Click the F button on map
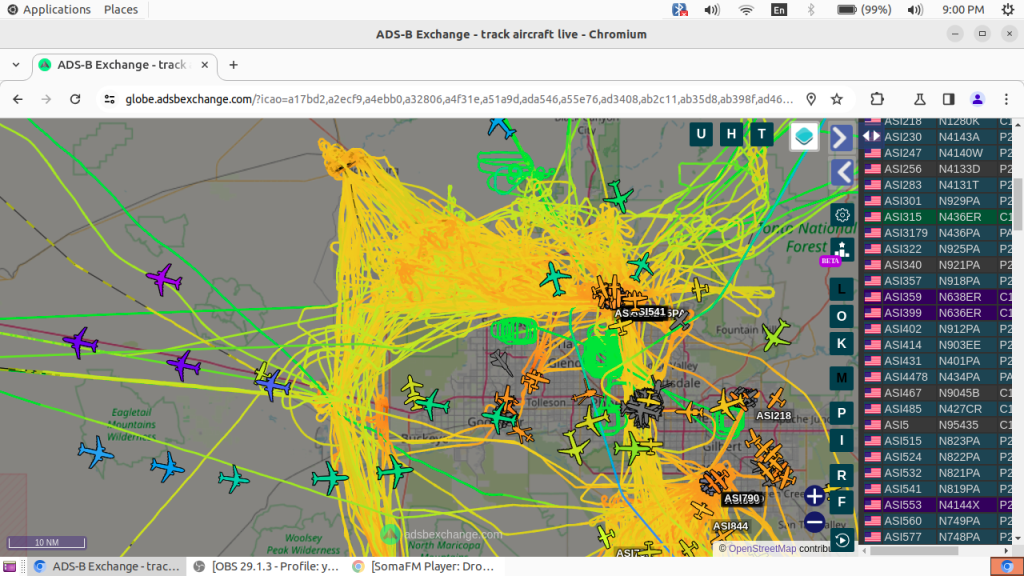The image size is (1024, 576). pos(841,502)
